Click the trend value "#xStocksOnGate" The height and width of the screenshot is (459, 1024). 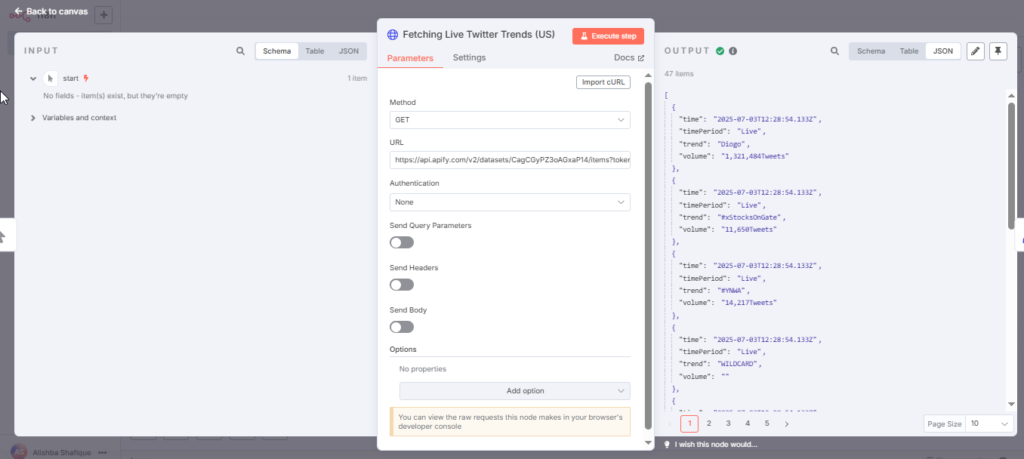click(x=752, y=217)
